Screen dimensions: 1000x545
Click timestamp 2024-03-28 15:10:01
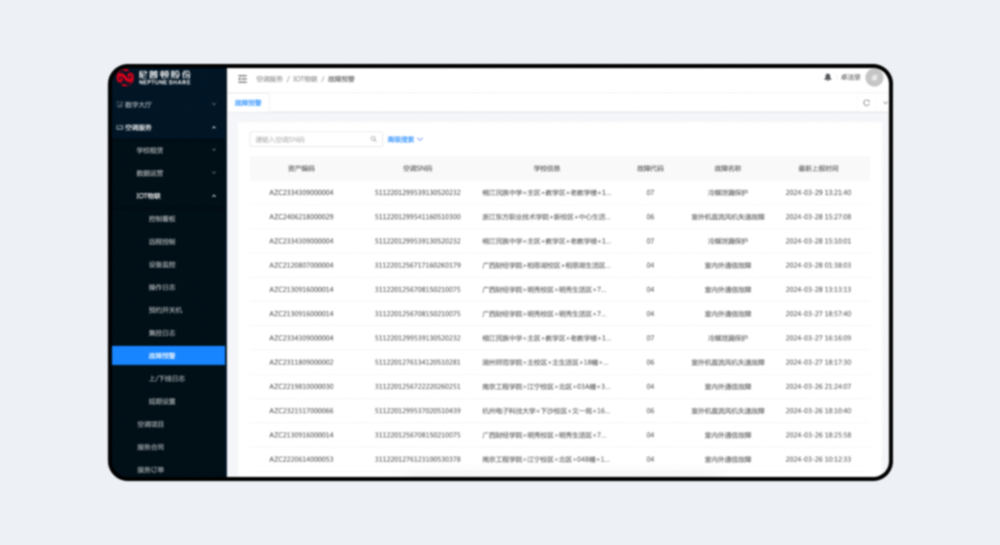818,241
